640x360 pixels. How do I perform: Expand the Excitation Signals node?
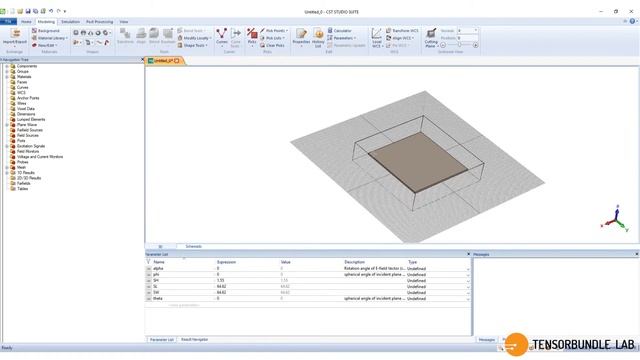point(7,146)
